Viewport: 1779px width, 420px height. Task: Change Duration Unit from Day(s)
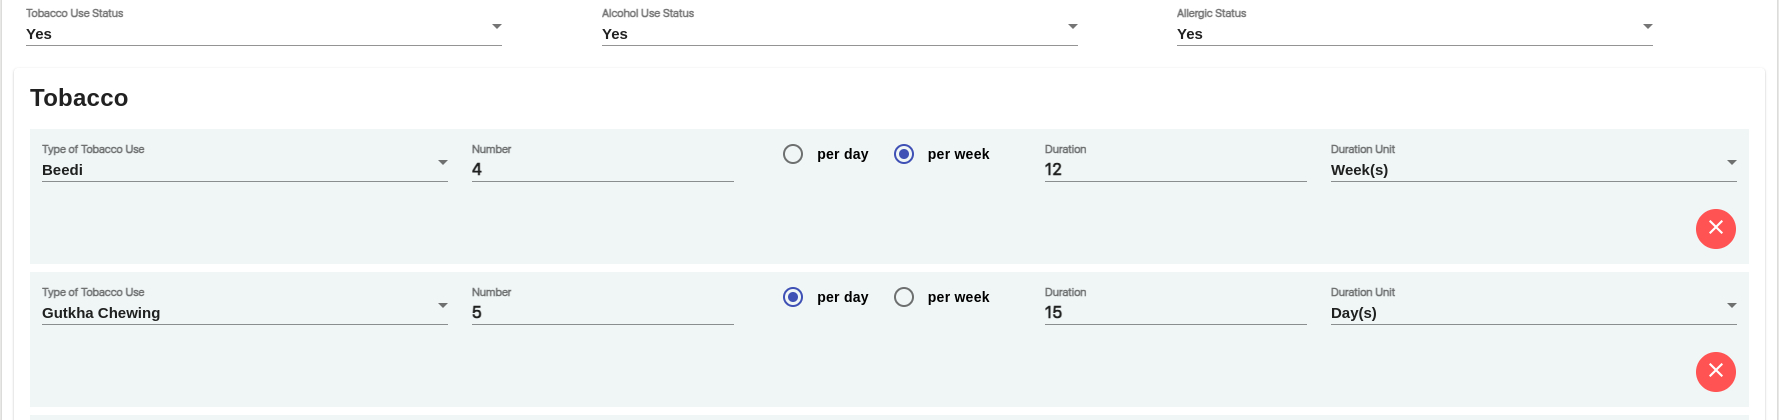(x=1534, y=305)
